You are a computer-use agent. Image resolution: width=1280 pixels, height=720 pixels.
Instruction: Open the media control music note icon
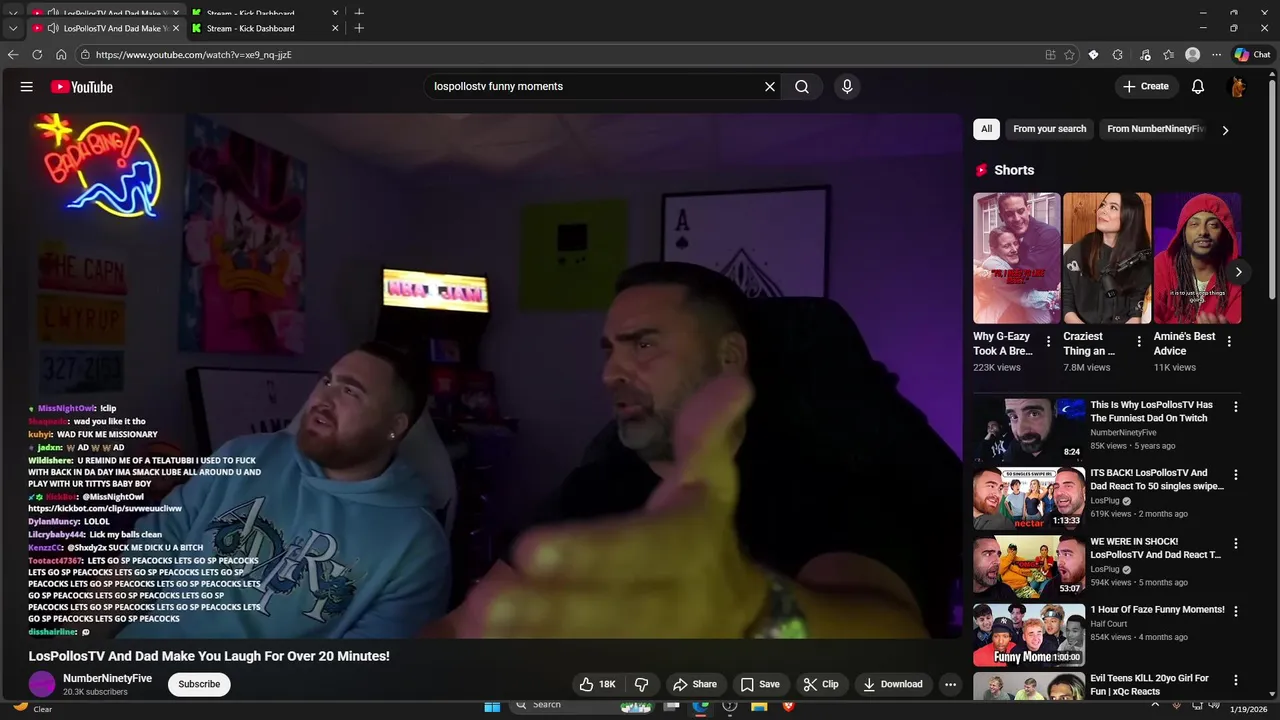pos(1143,55)
